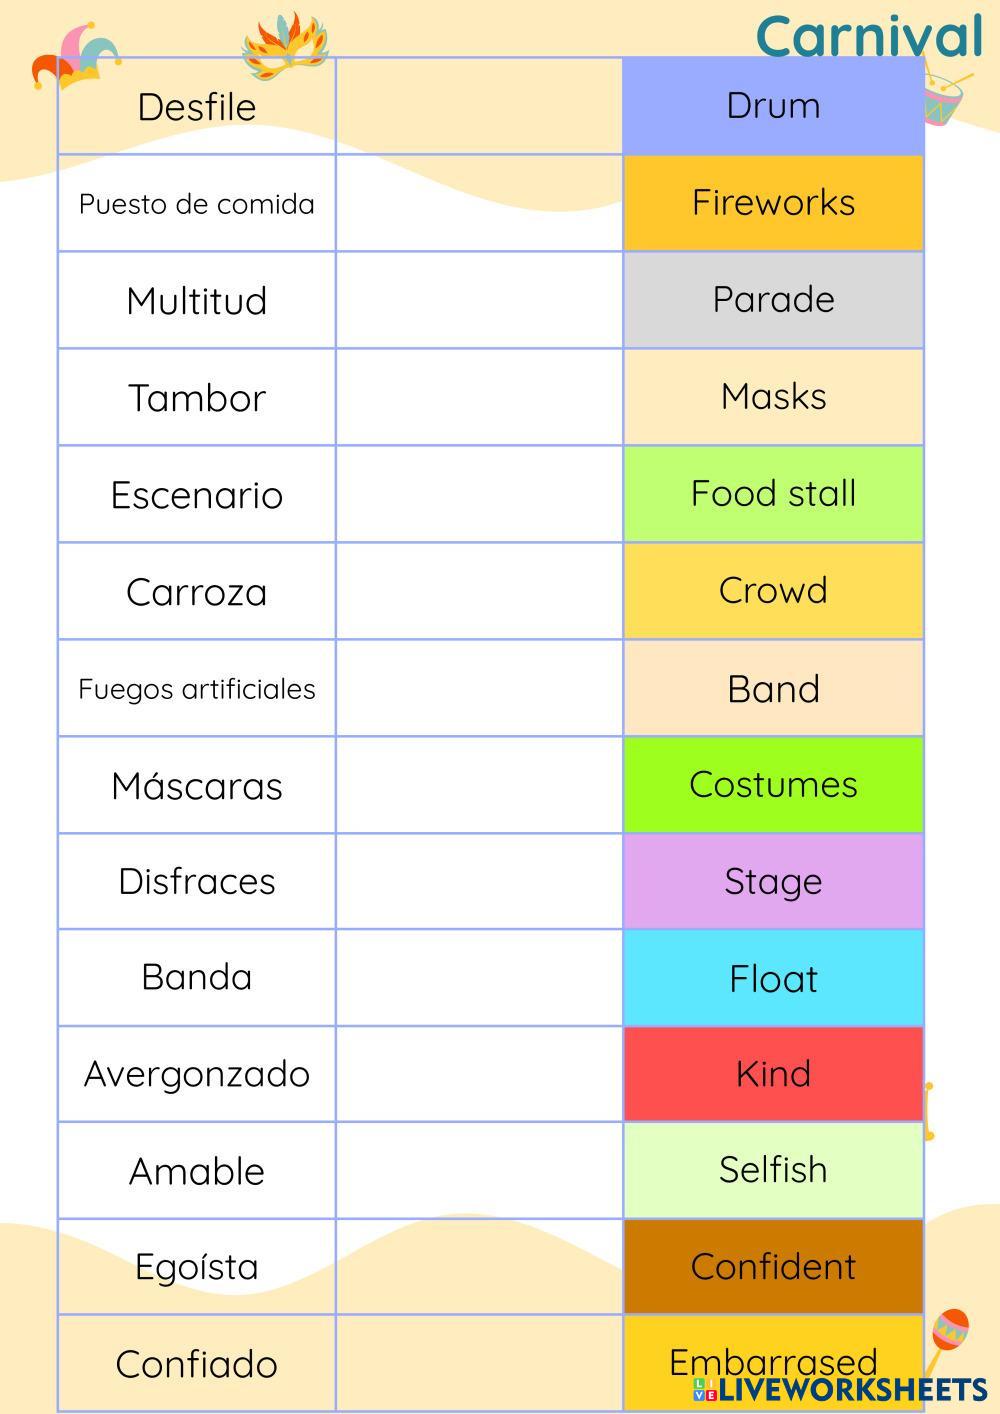Screen dimensions: 1000x1414
Task: Select the cyan Float tile
Action: (773, 978)
